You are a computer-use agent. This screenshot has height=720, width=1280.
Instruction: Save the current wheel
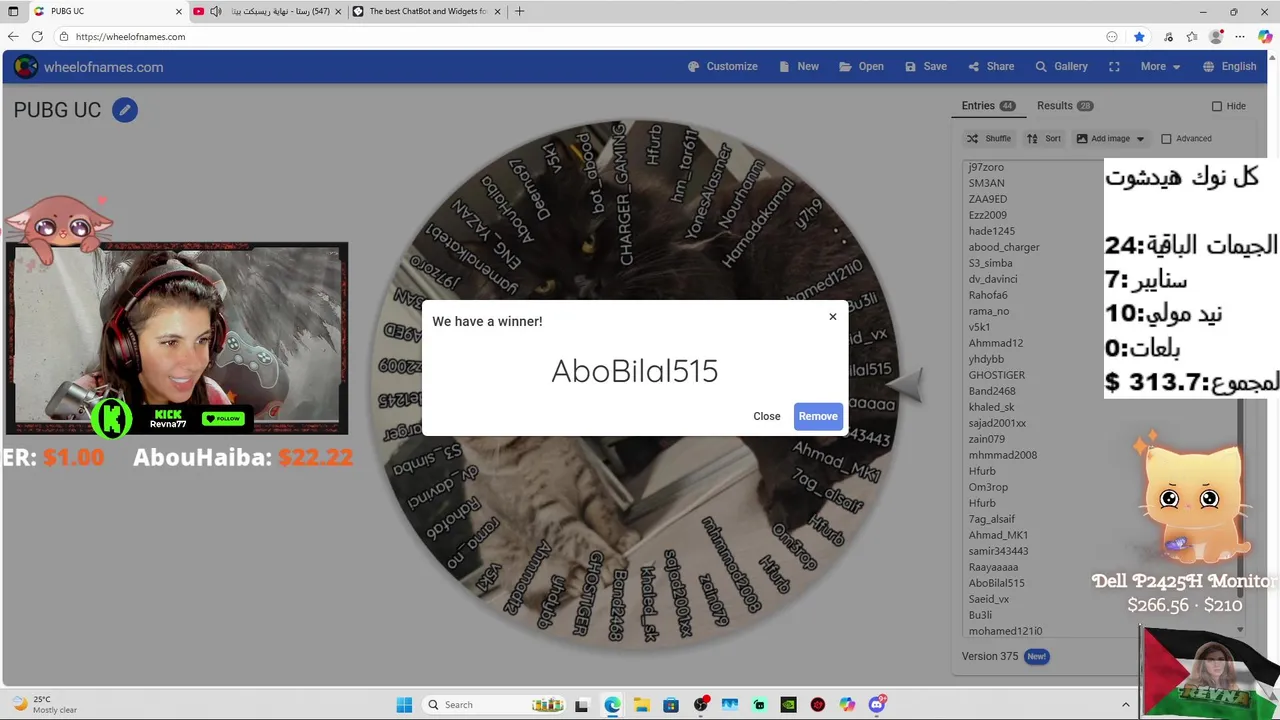[x=925, y=67]
